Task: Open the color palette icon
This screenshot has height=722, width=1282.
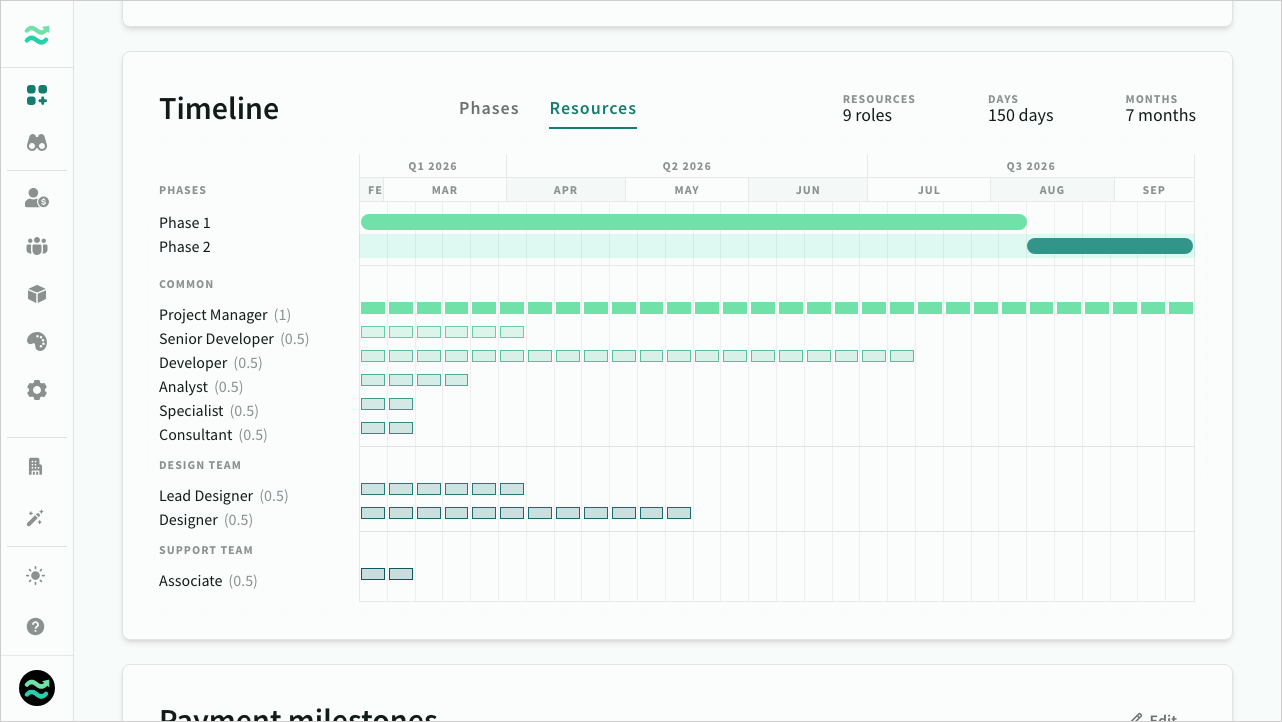Action: click(37, 342)
